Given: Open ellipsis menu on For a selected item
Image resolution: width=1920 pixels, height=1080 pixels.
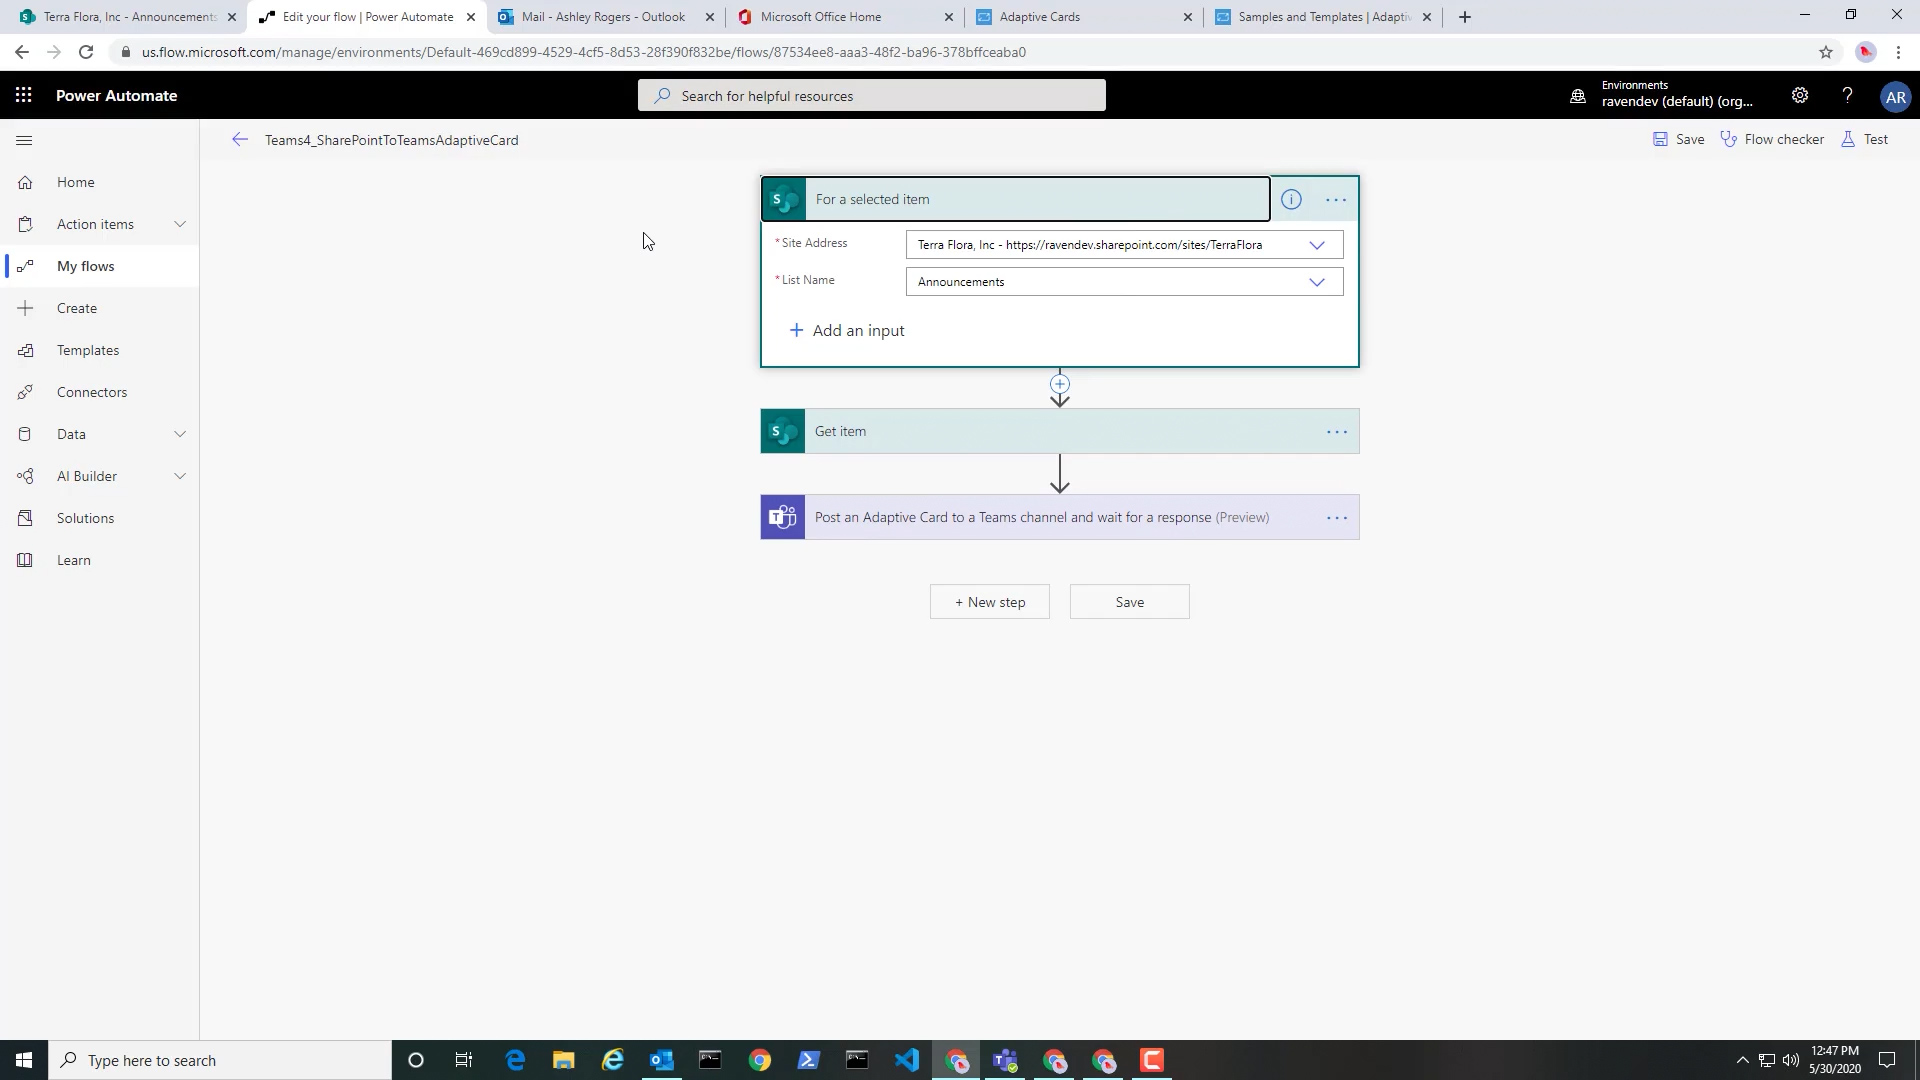Looking at the screenshot, I should pos(1336,200).
